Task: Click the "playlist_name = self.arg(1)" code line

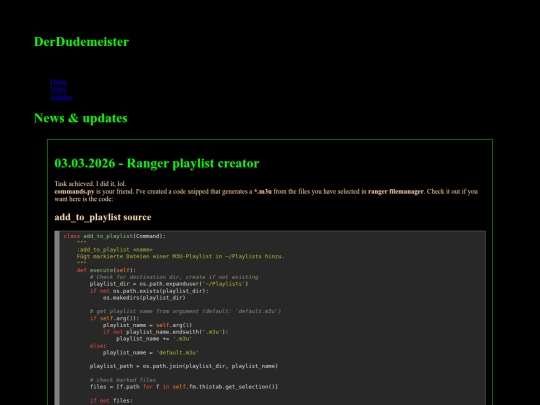Action: [x=147, y=325]
